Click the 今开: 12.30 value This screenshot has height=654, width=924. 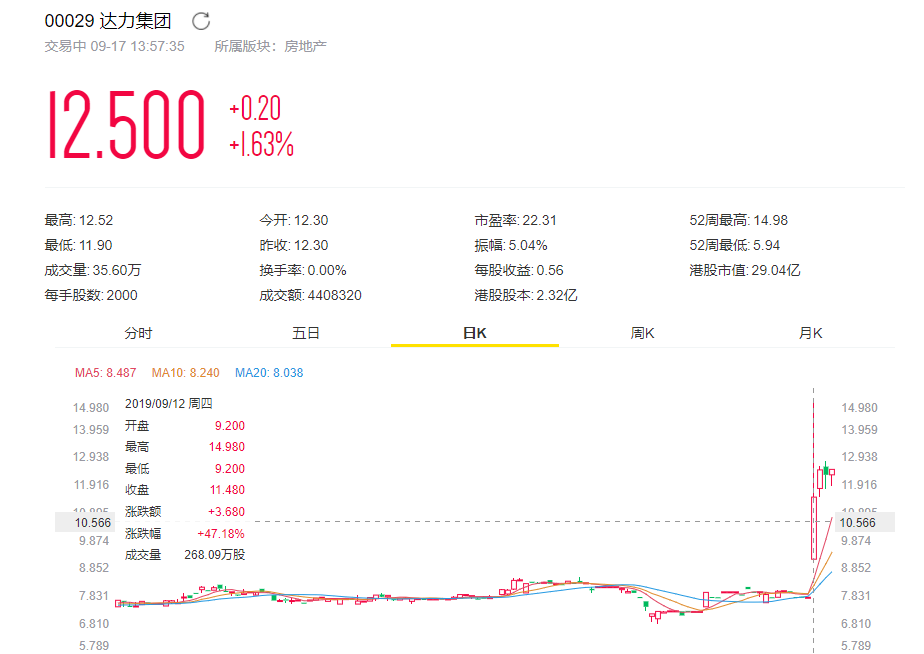pos(293,220)
